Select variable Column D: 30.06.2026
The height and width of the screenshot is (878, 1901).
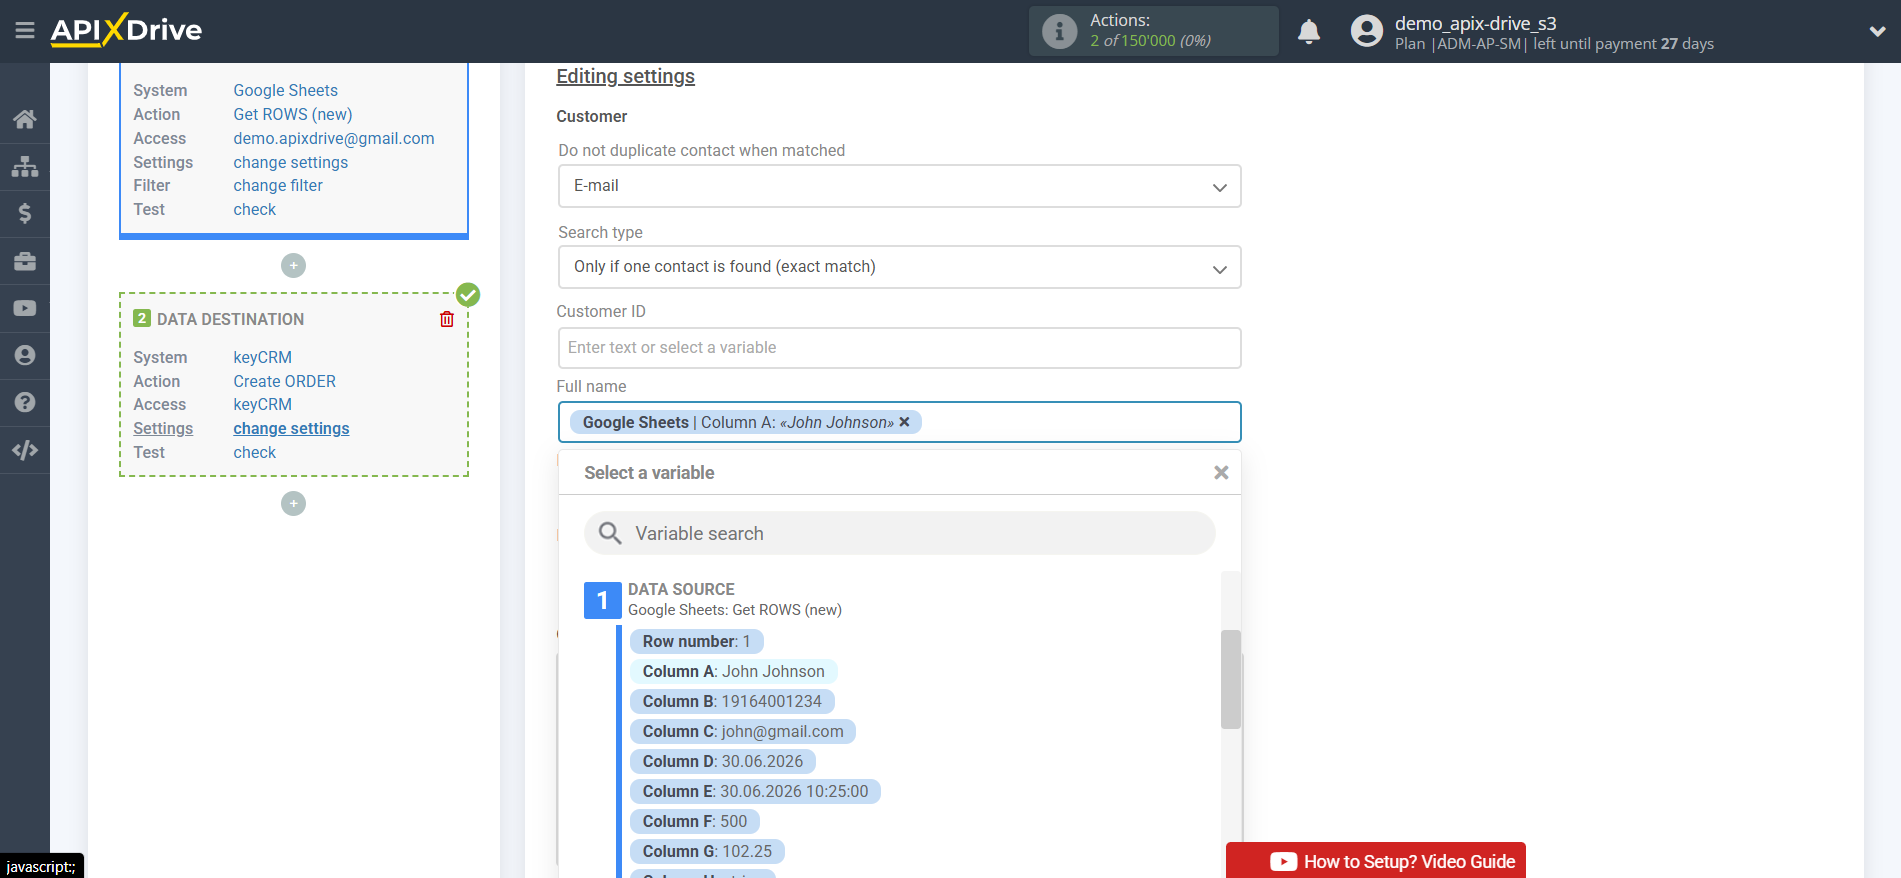[722, 761]
